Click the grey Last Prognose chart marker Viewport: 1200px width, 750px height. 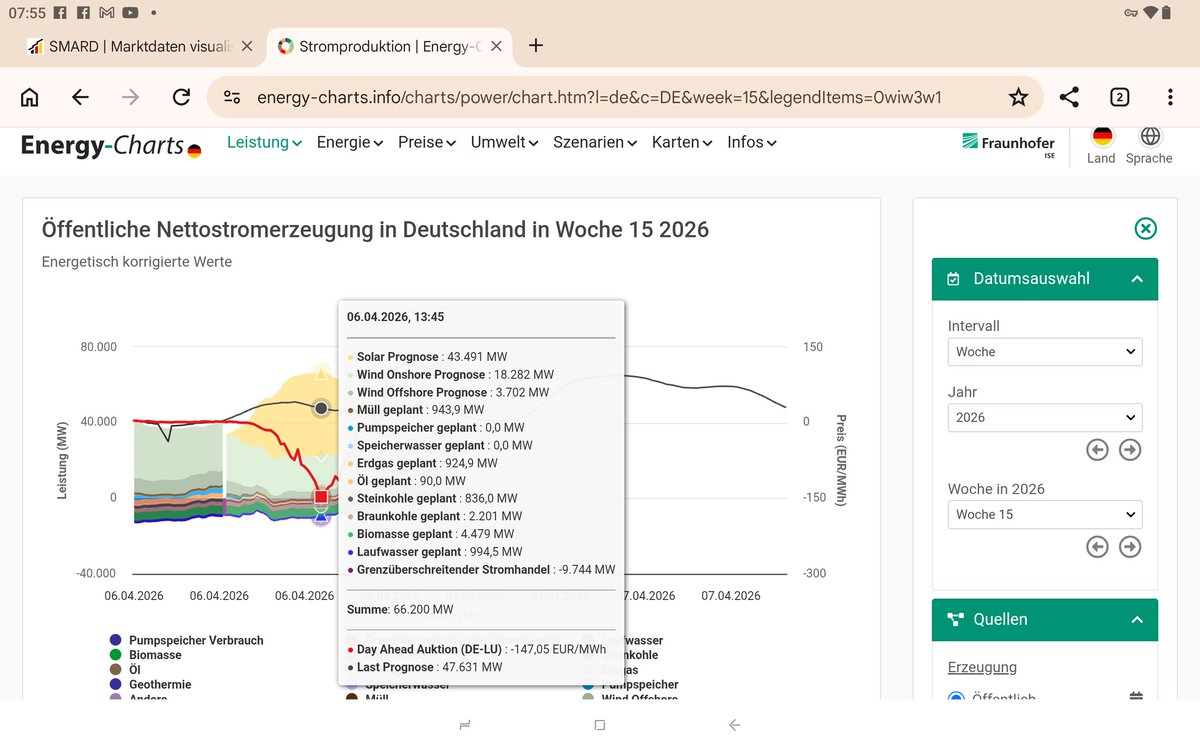point(321,408)
